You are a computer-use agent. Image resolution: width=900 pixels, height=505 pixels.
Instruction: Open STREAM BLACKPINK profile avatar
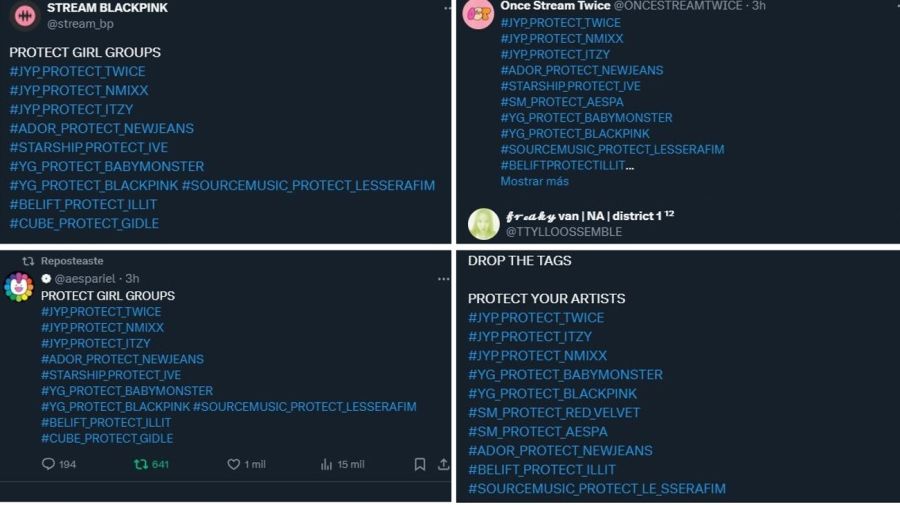(x=24, y=15)
